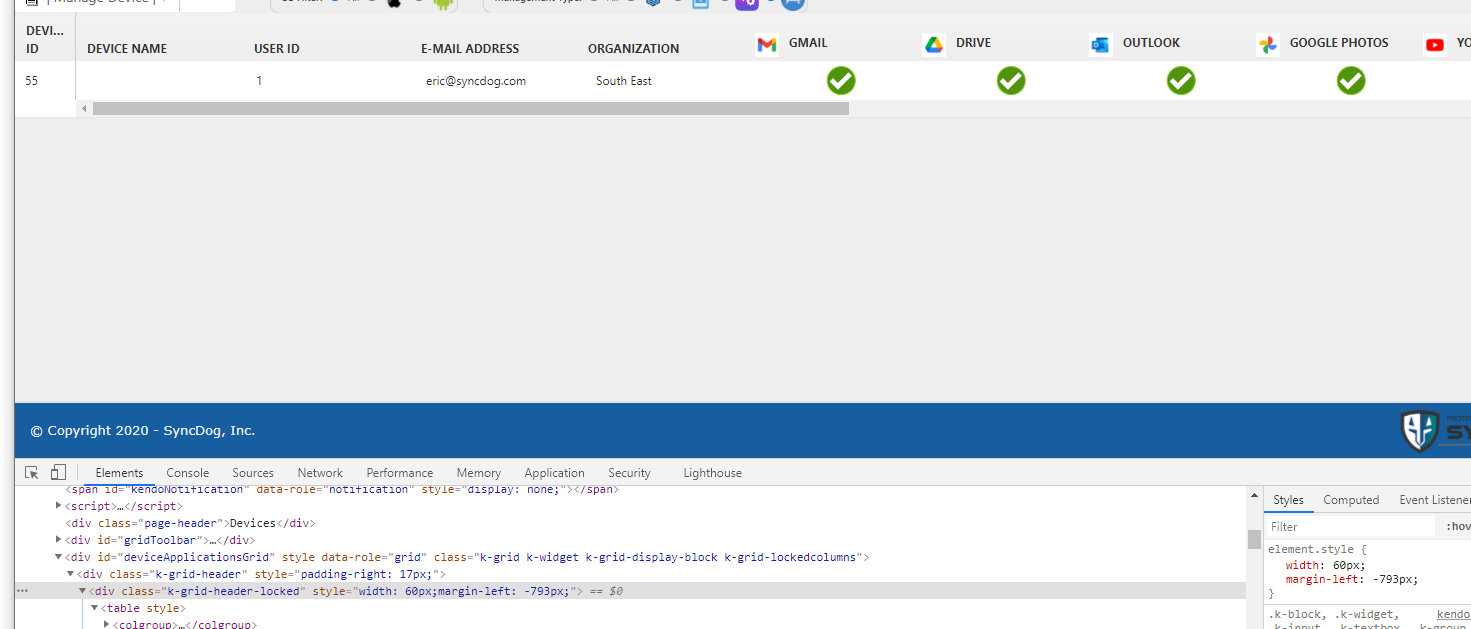Expand the colgroup node
Viewport: 1471px width, 629px height.
[107, 625]
